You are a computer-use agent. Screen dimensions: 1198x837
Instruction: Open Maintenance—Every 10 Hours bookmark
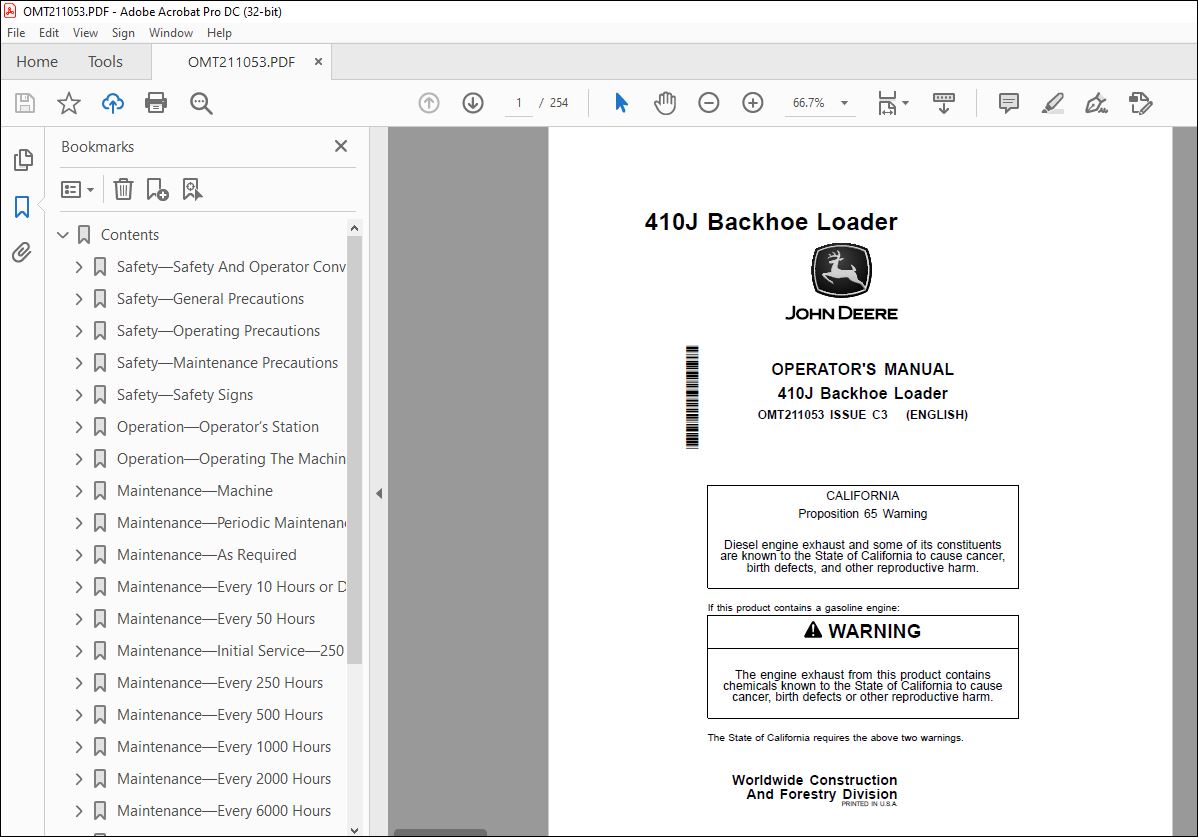(231, 587)
